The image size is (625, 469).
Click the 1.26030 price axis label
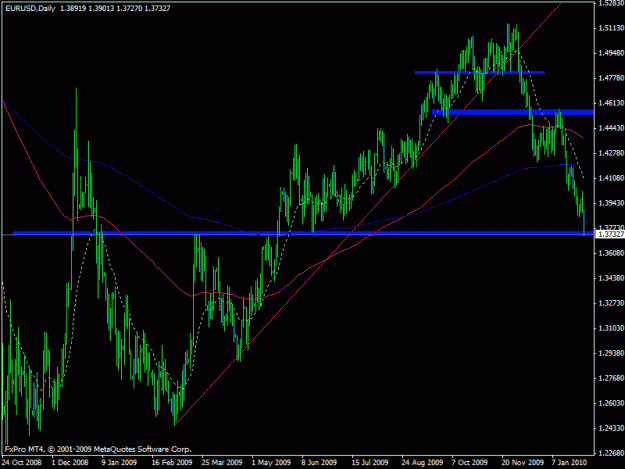click(611, 403)
